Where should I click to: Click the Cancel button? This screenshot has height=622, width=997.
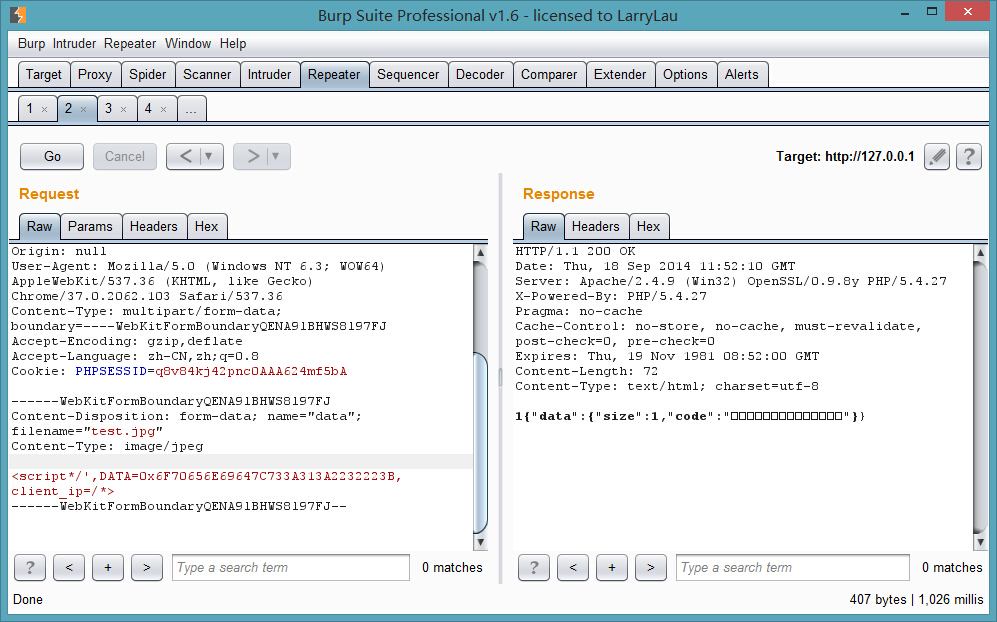coord(125,156)
